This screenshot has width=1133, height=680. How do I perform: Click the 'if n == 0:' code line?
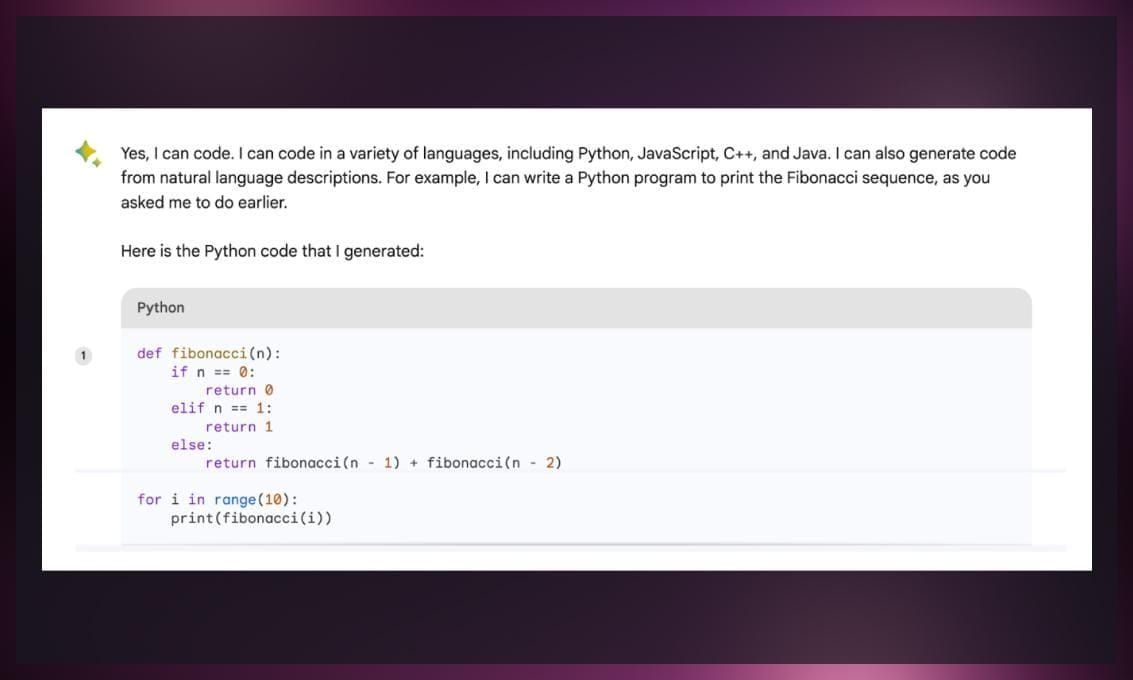pyautogui.click(x=213, y=371)
